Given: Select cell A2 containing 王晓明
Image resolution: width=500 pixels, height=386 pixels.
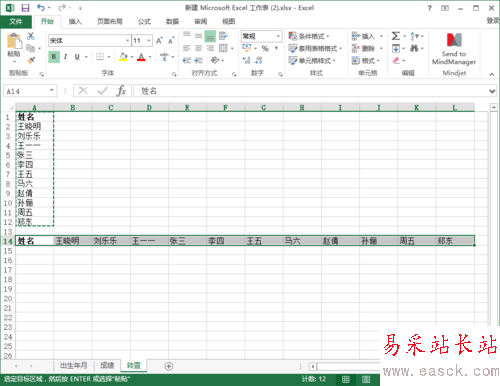Looking at the screenshot, I should point(35,126).
